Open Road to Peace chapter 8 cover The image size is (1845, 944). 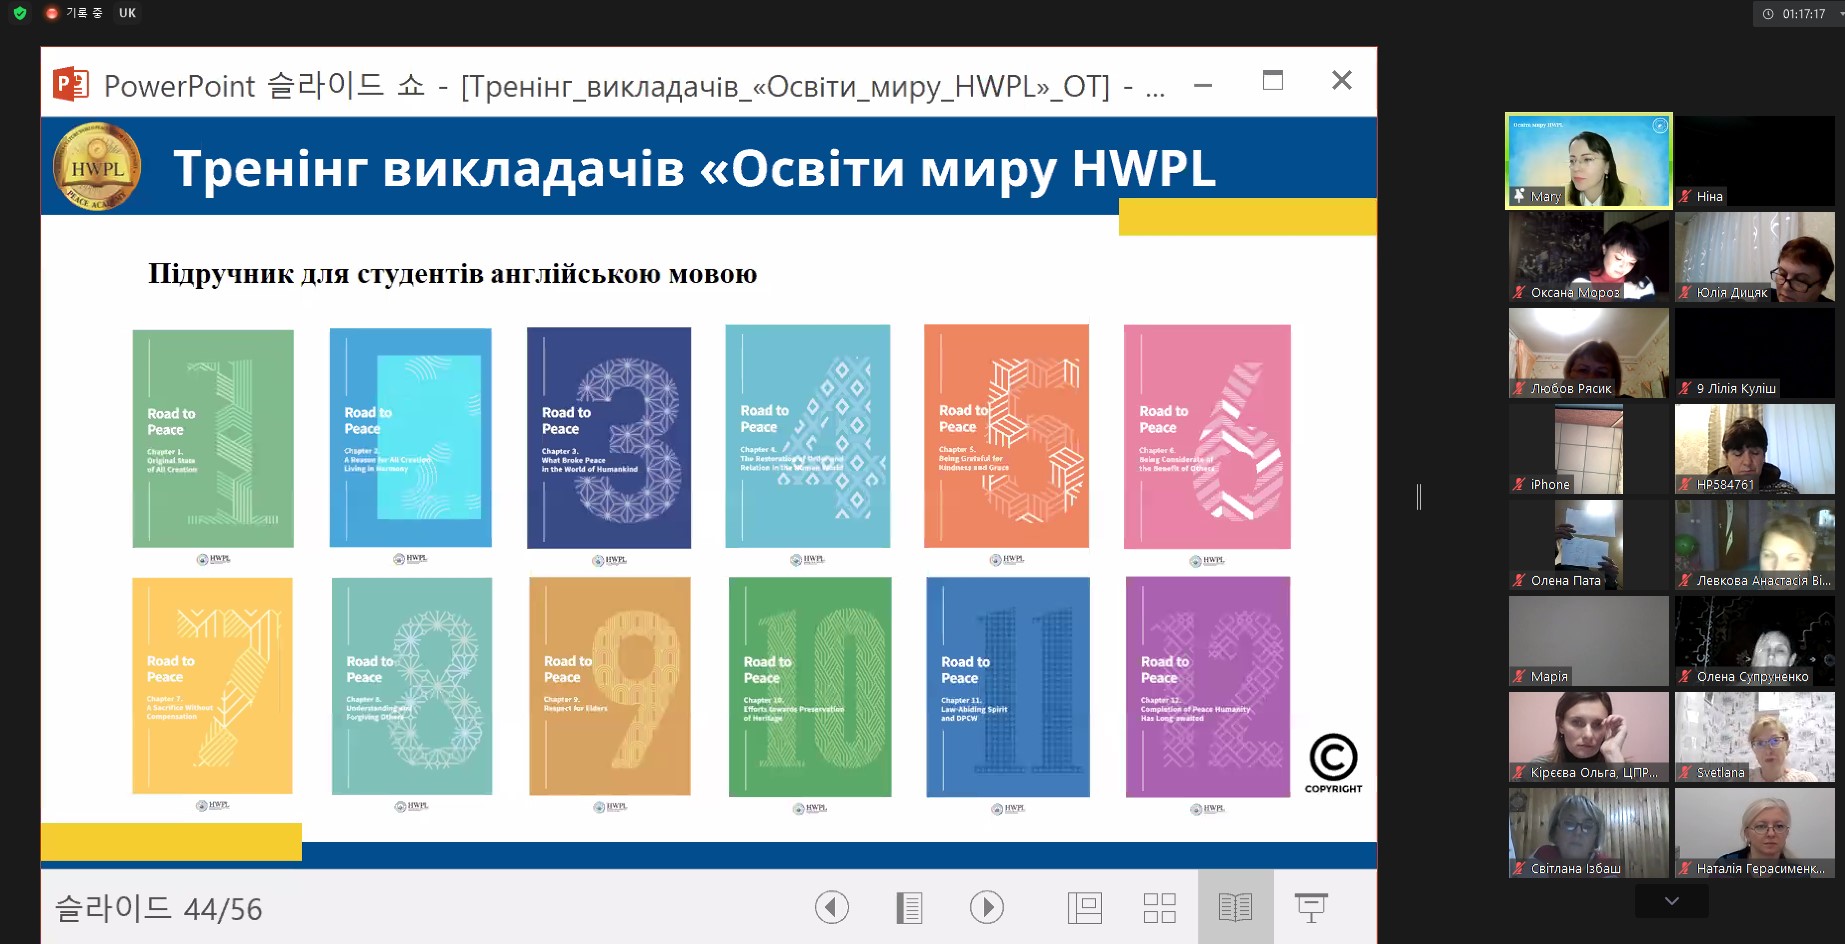(x=412, y=686)
